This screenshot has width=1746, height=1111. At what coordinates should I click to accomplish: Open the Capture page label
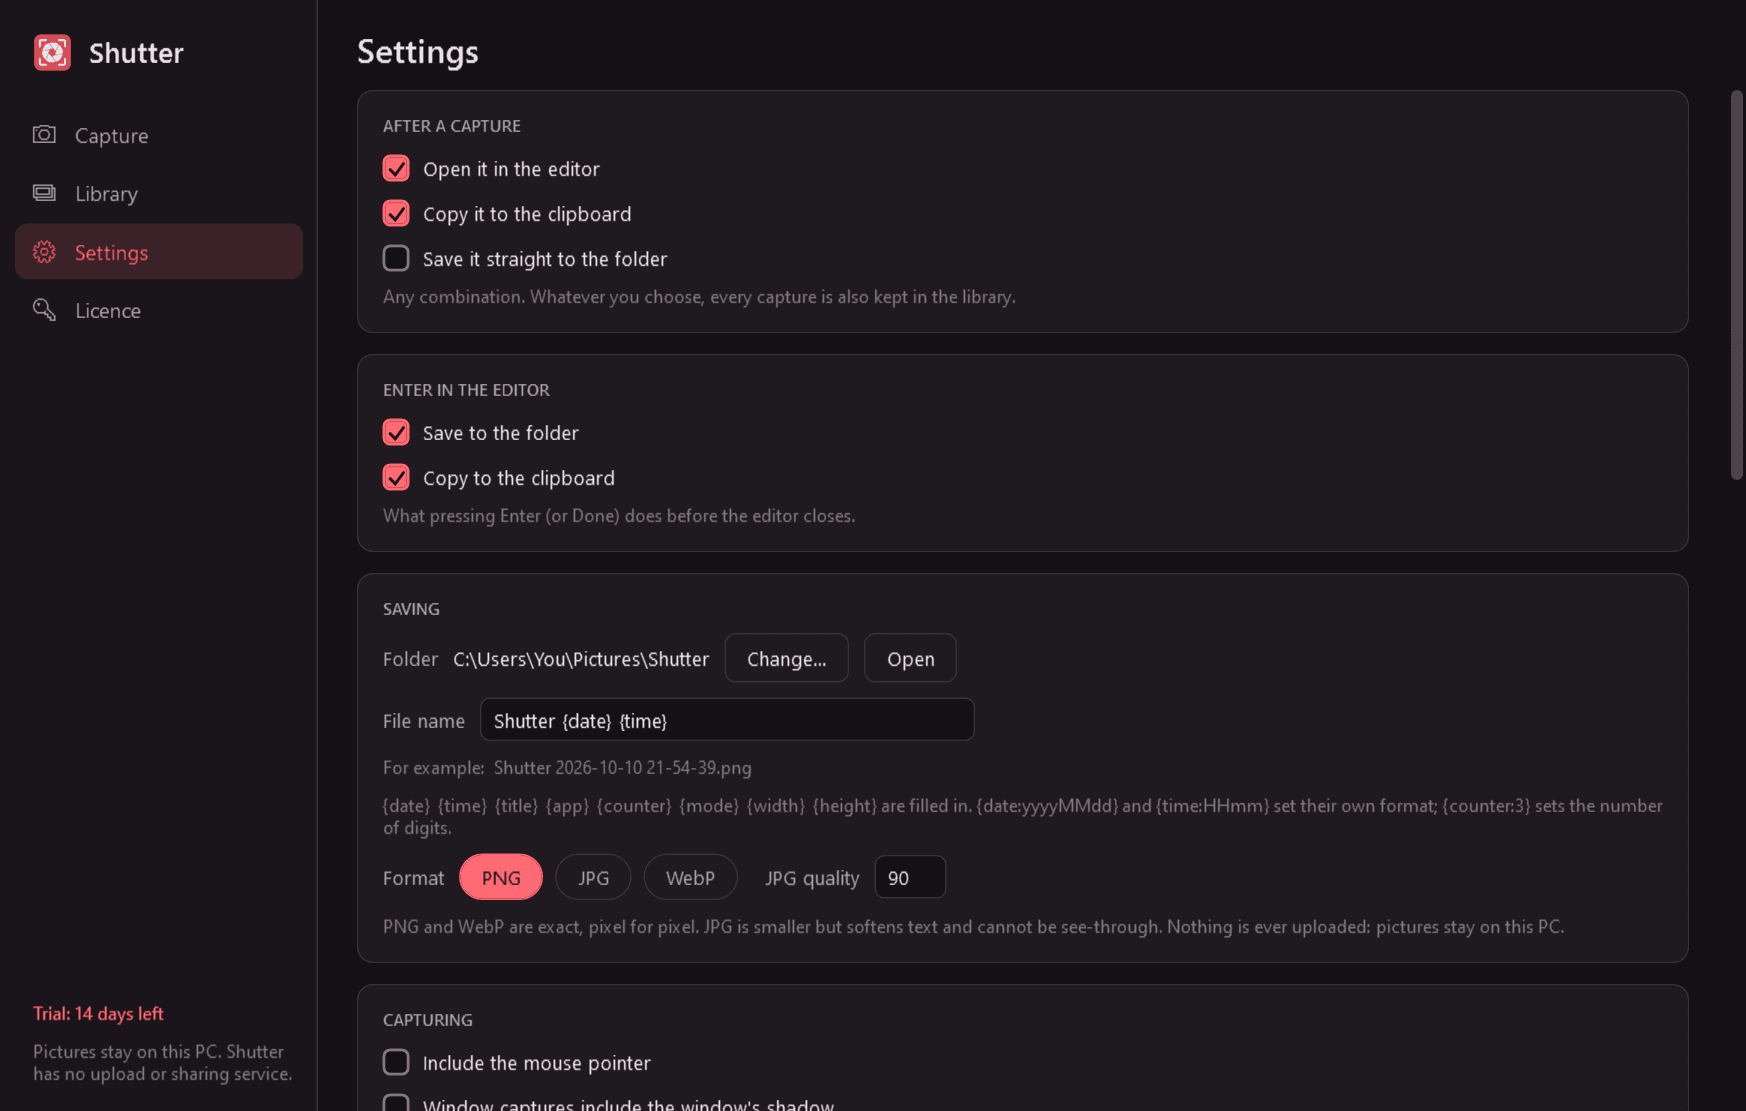pyautogui.click(x=111, y=136)
